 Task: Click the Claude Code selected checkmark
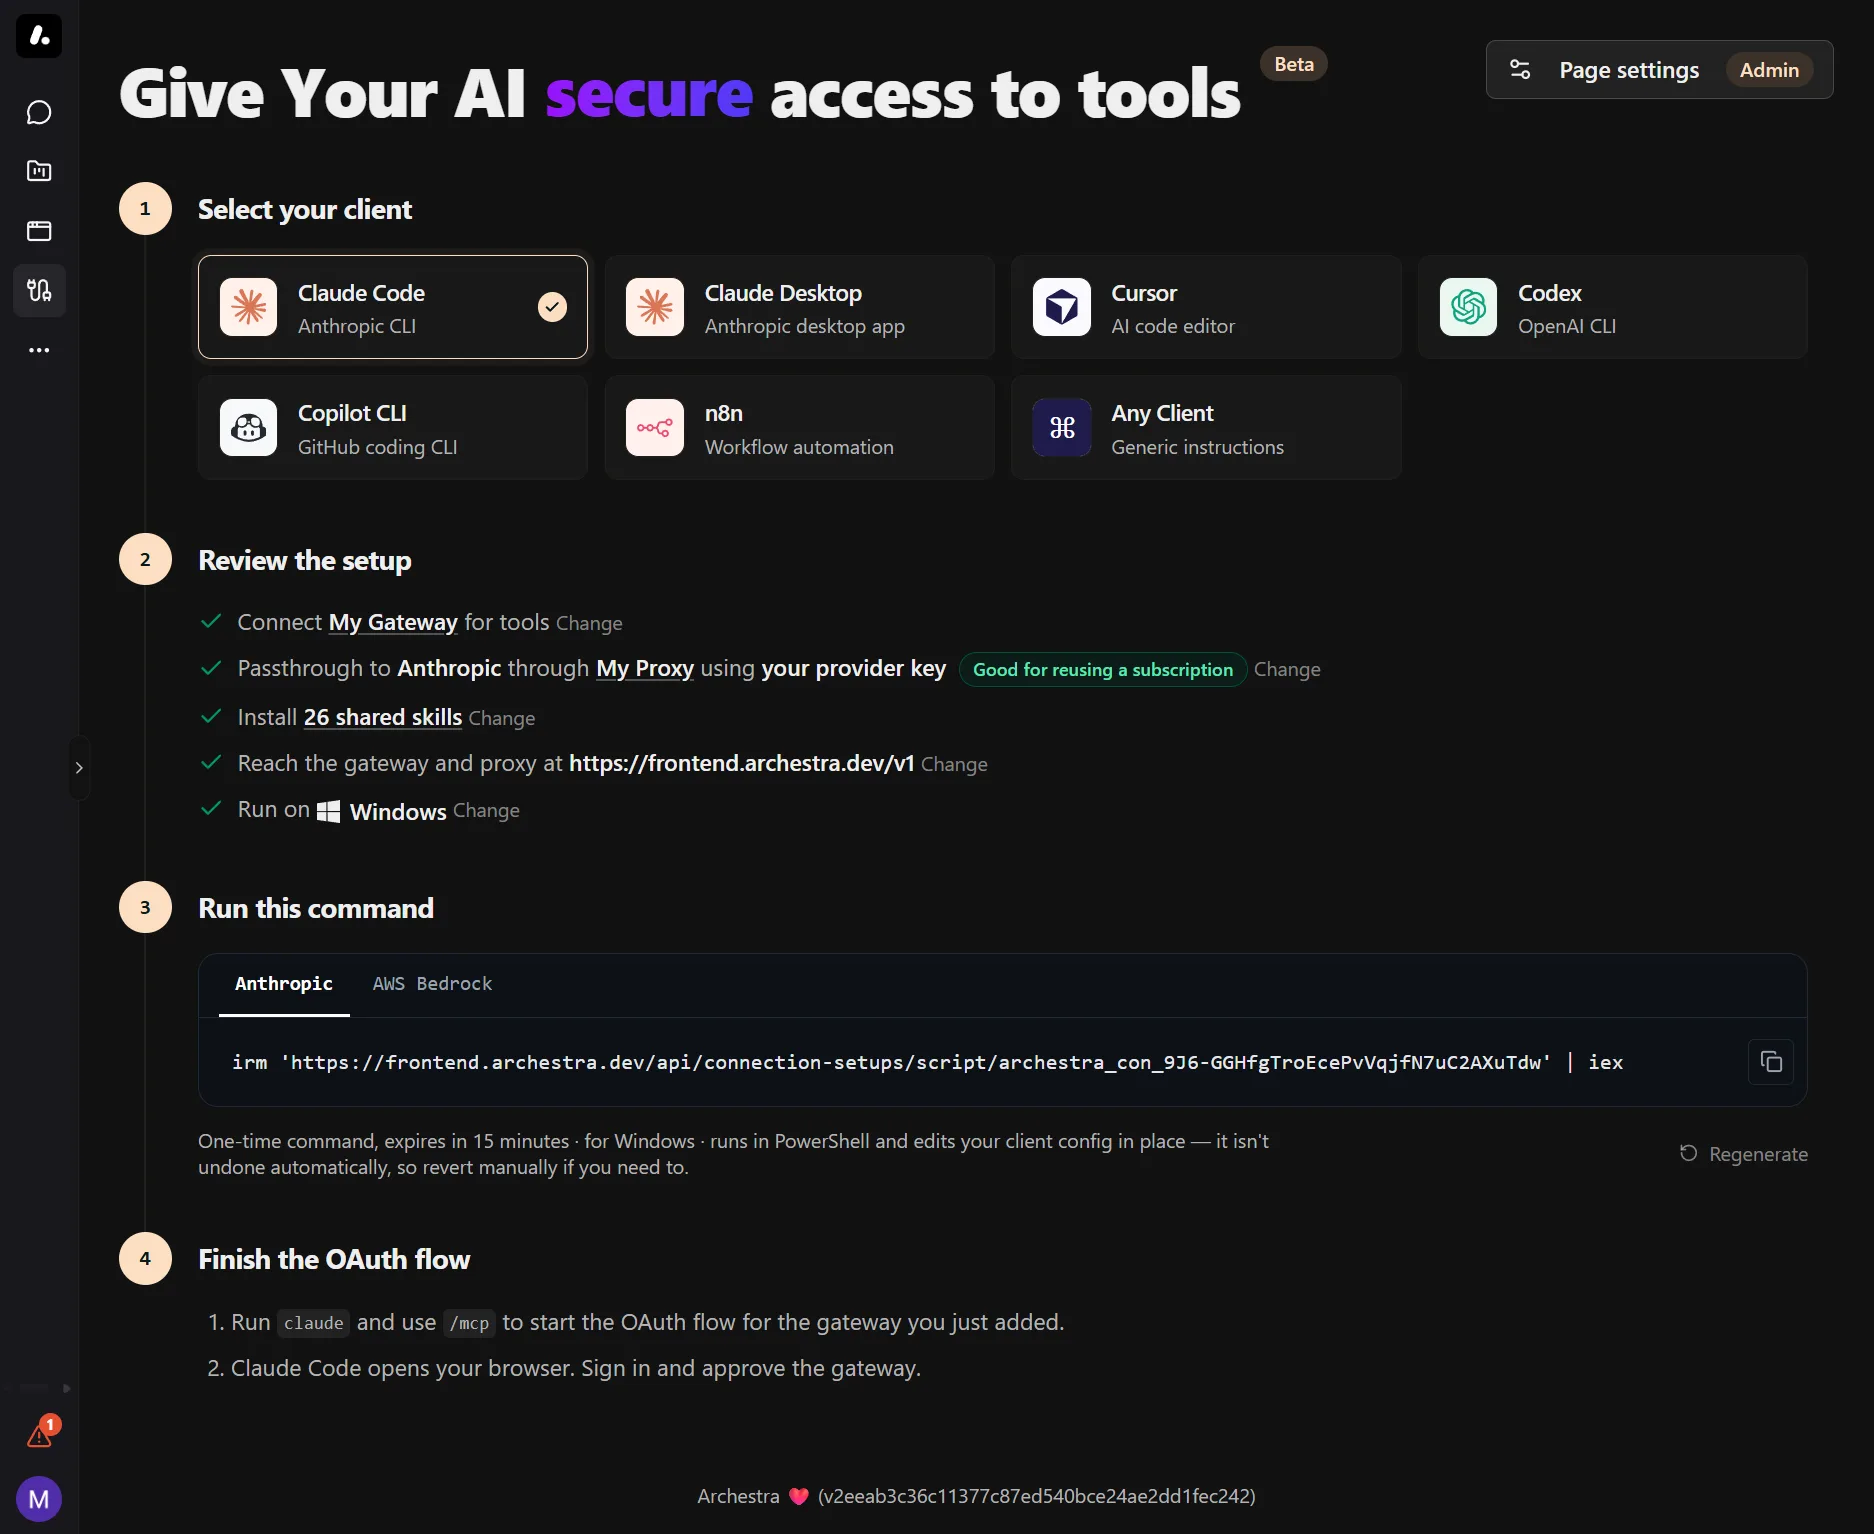(x=553, y=307)
